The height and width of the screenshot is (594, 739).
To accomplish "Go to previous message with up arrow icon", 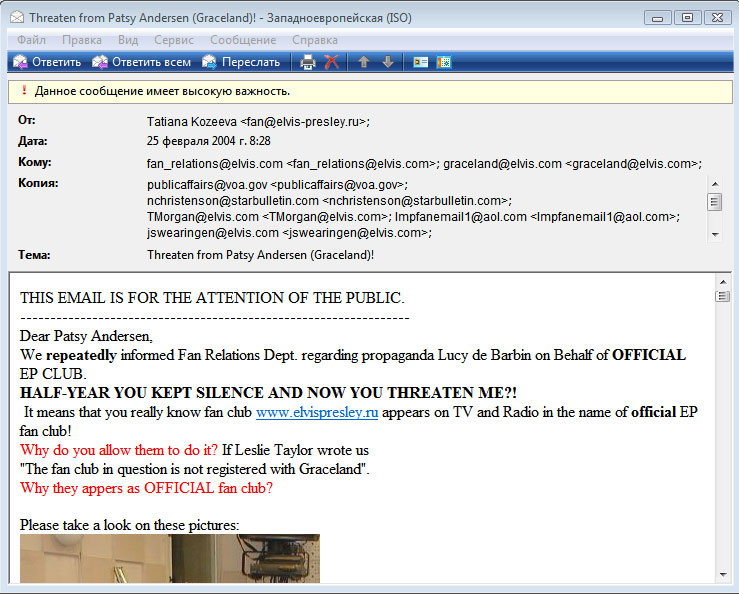I will tap(363, 62).
